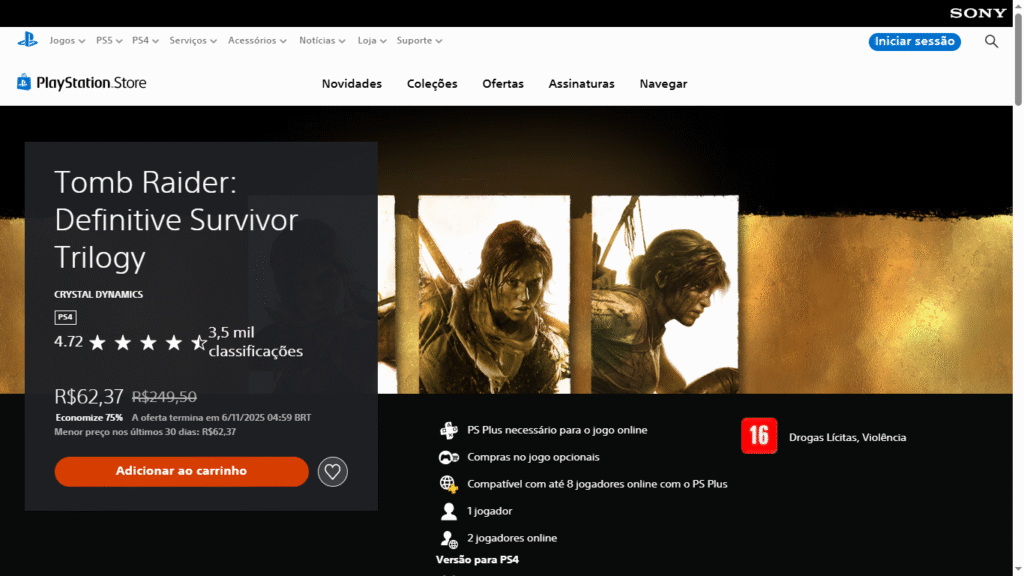Click the single player person icon

click(x=448, y=511)
